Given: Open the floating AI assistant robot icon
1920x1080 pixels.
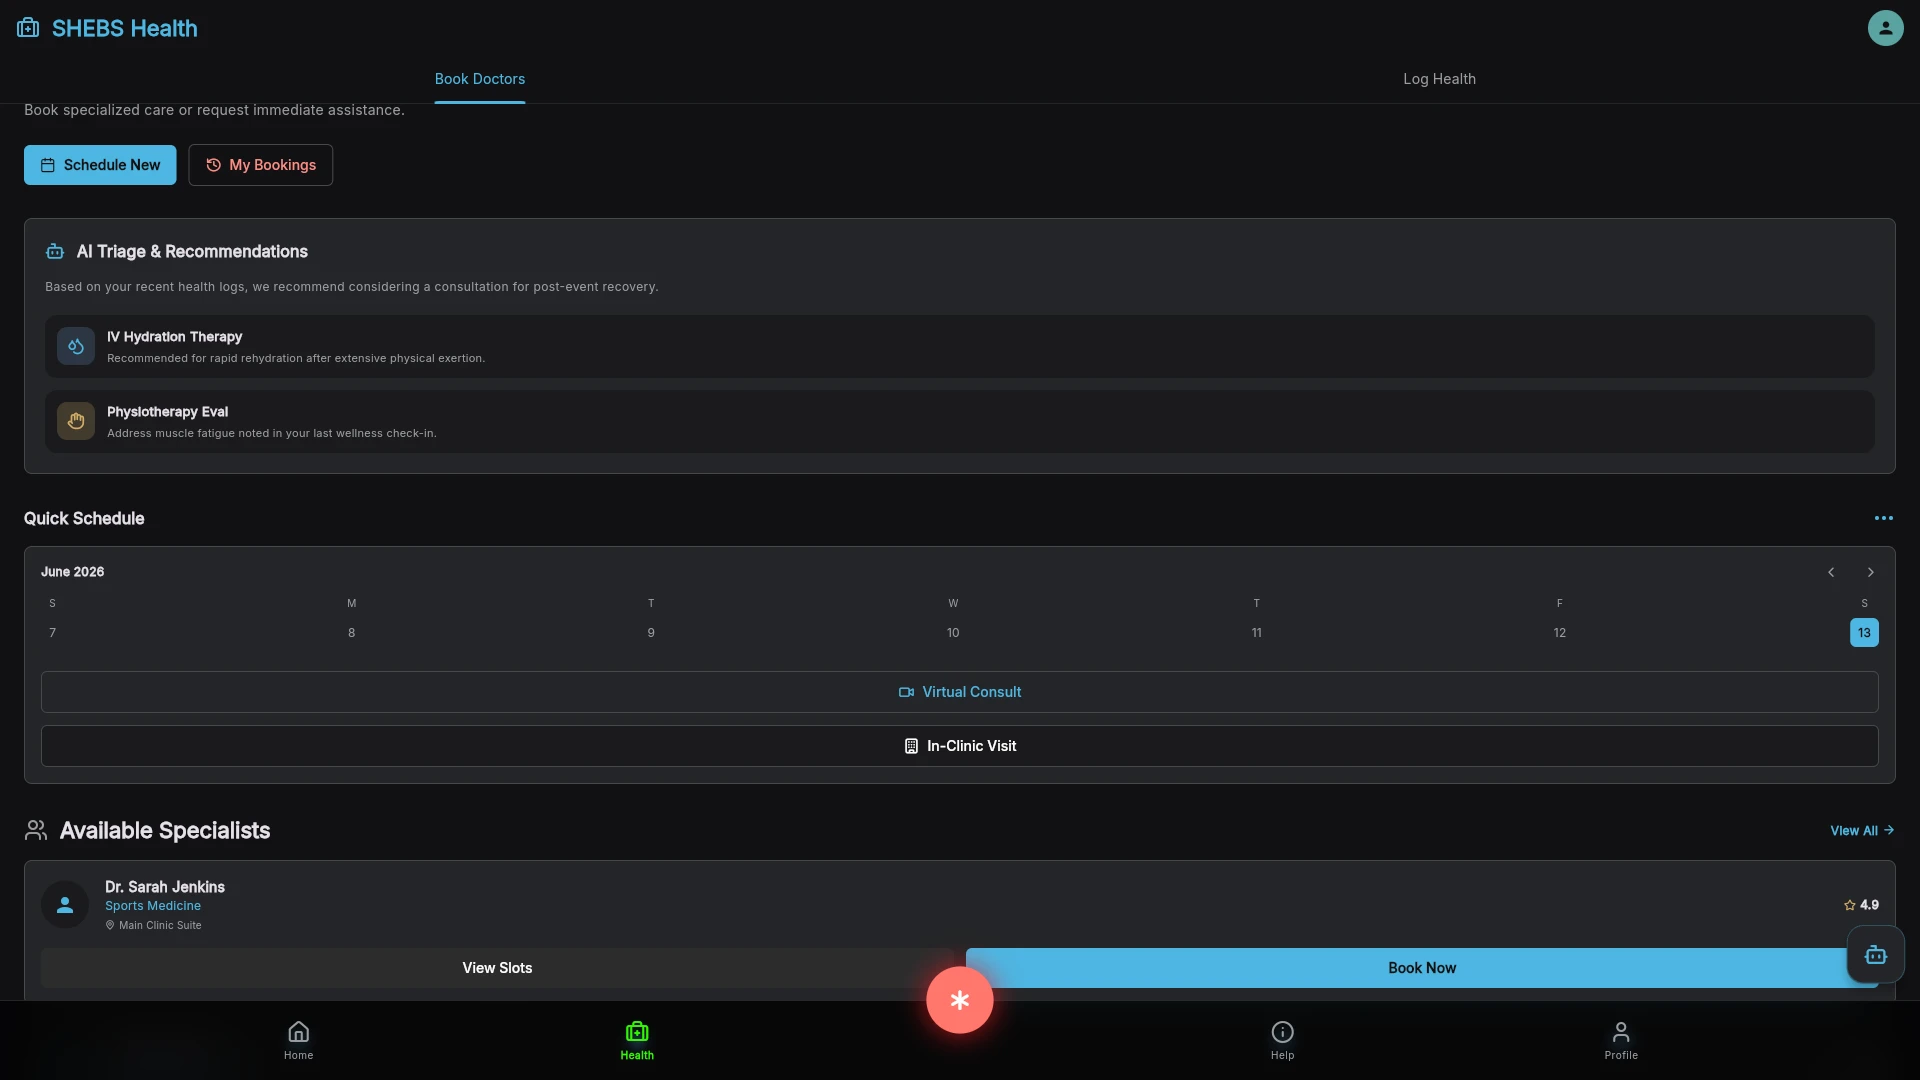Looking at the screenshot, I should pyautogui.click(x=1875, y=955).
